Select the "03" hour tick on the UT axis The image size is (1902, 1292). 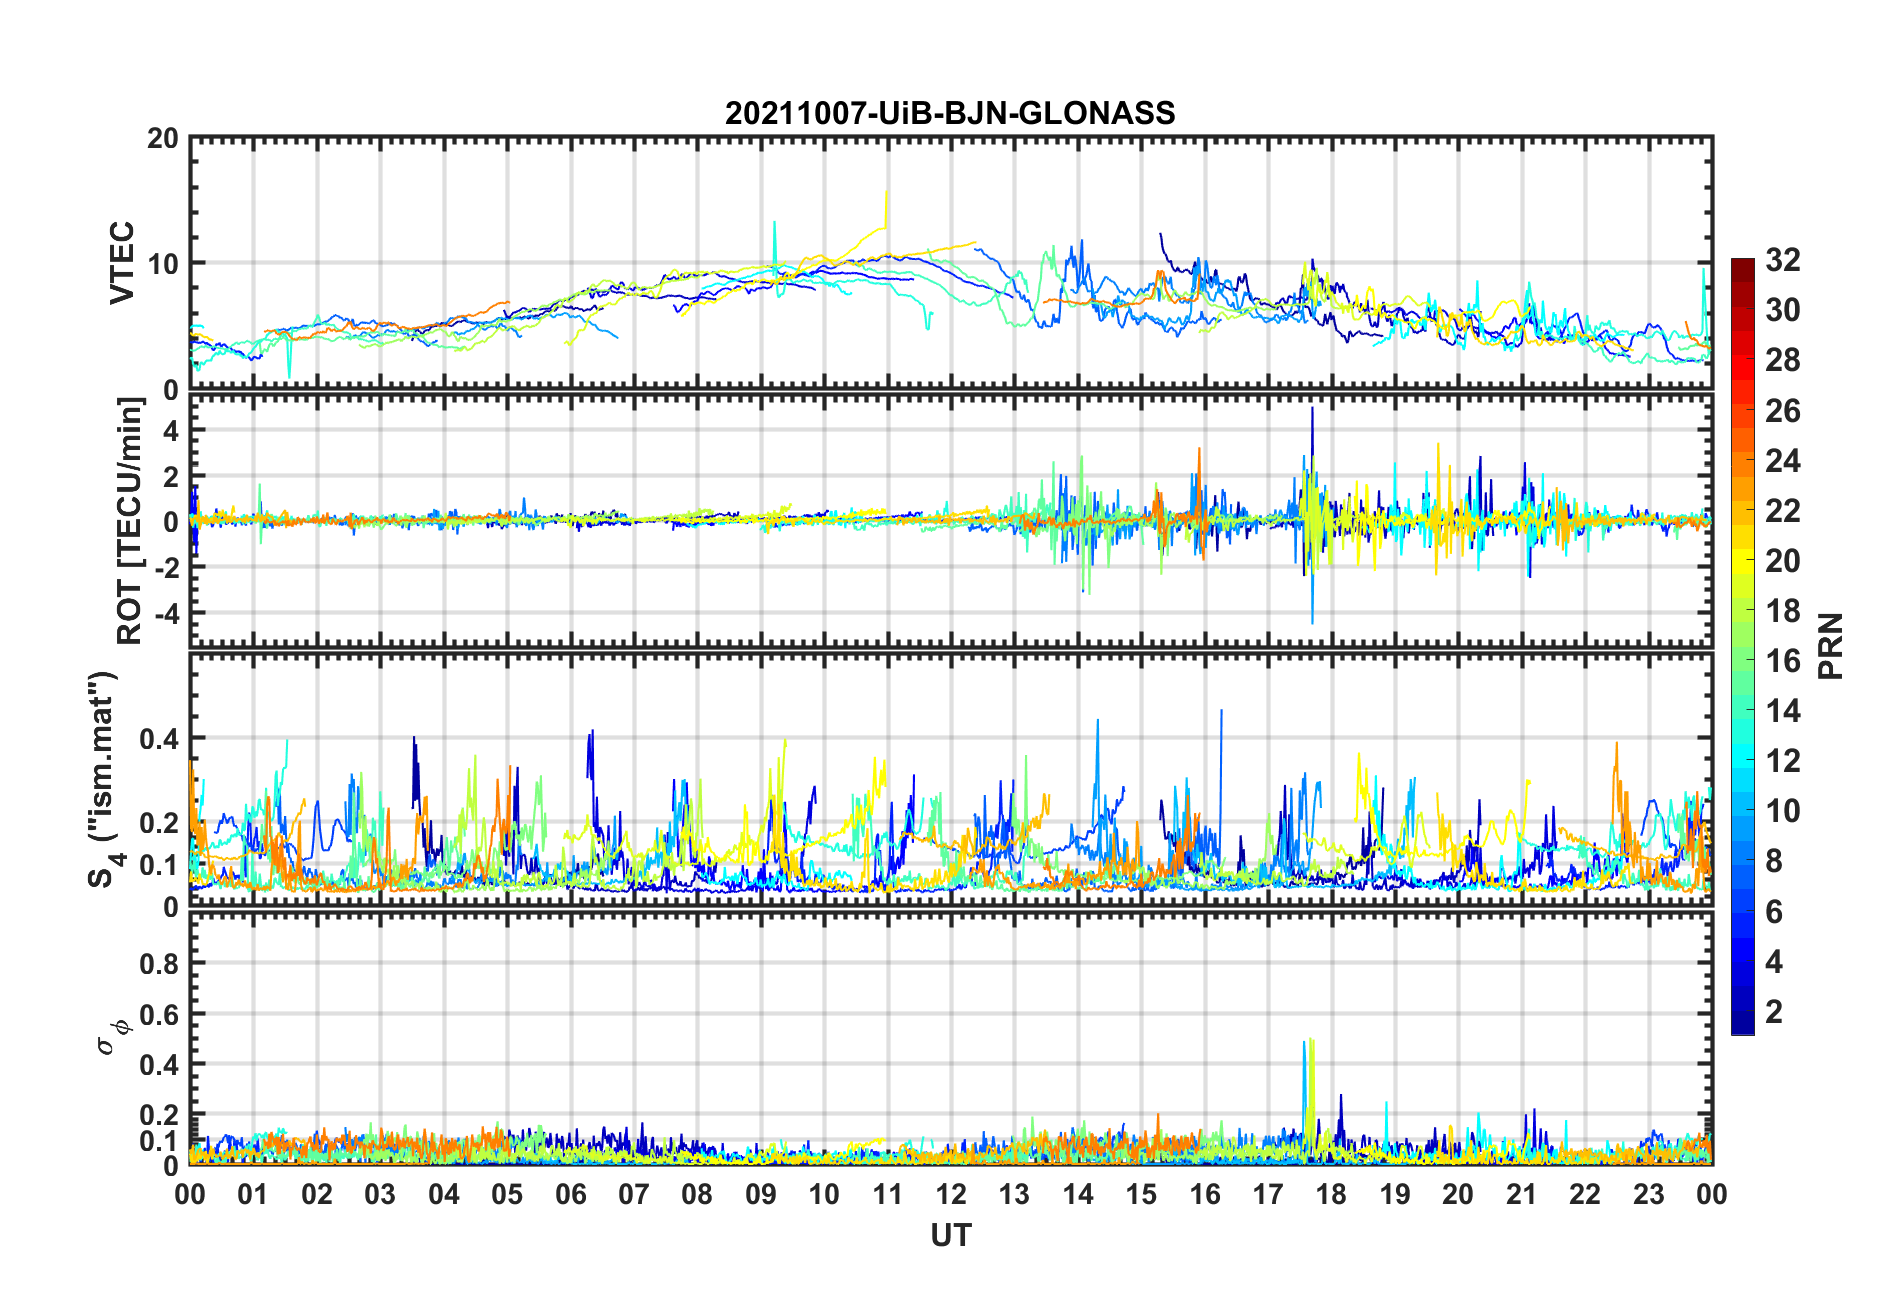coord(380,1194)
